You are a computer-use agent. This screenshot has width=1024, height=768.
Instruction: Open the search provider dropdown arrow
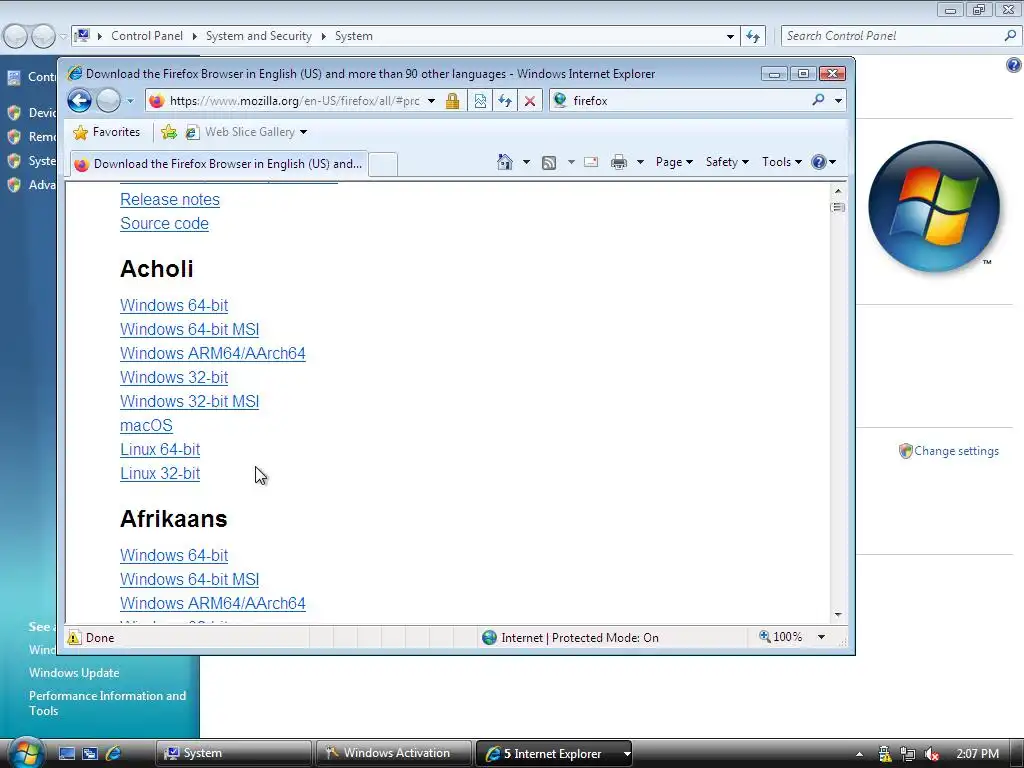click(x=839, y=101)
